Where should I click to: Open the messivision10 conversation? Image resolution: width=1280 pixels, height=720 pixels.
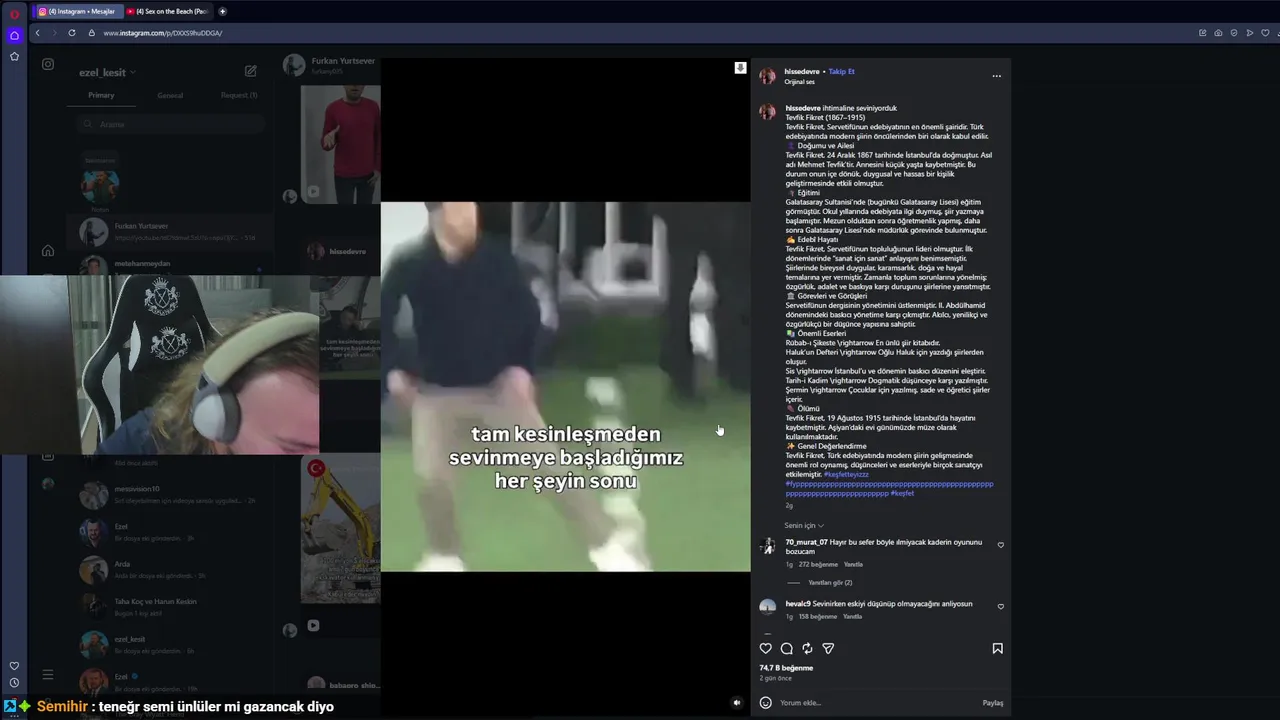[x=170, y=494]
